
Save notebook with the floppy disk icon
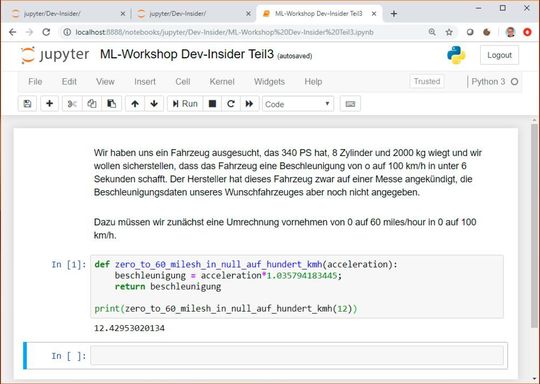(28, 104)
